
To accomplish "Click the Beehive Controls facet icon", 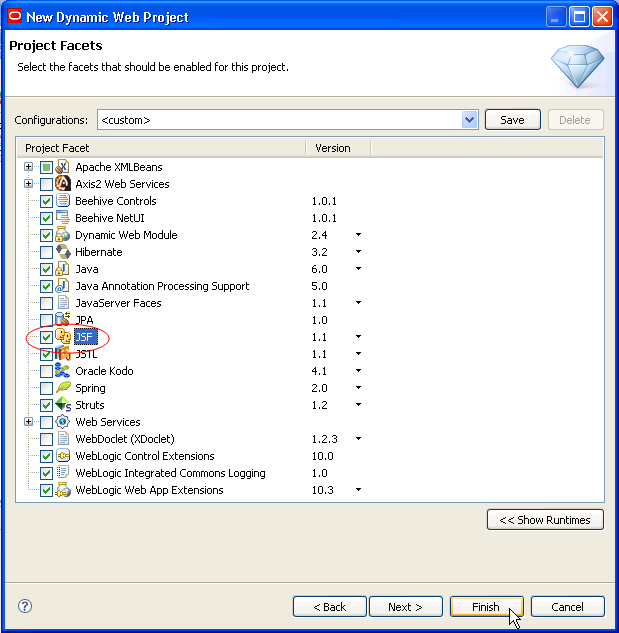I will click(63, 200).
